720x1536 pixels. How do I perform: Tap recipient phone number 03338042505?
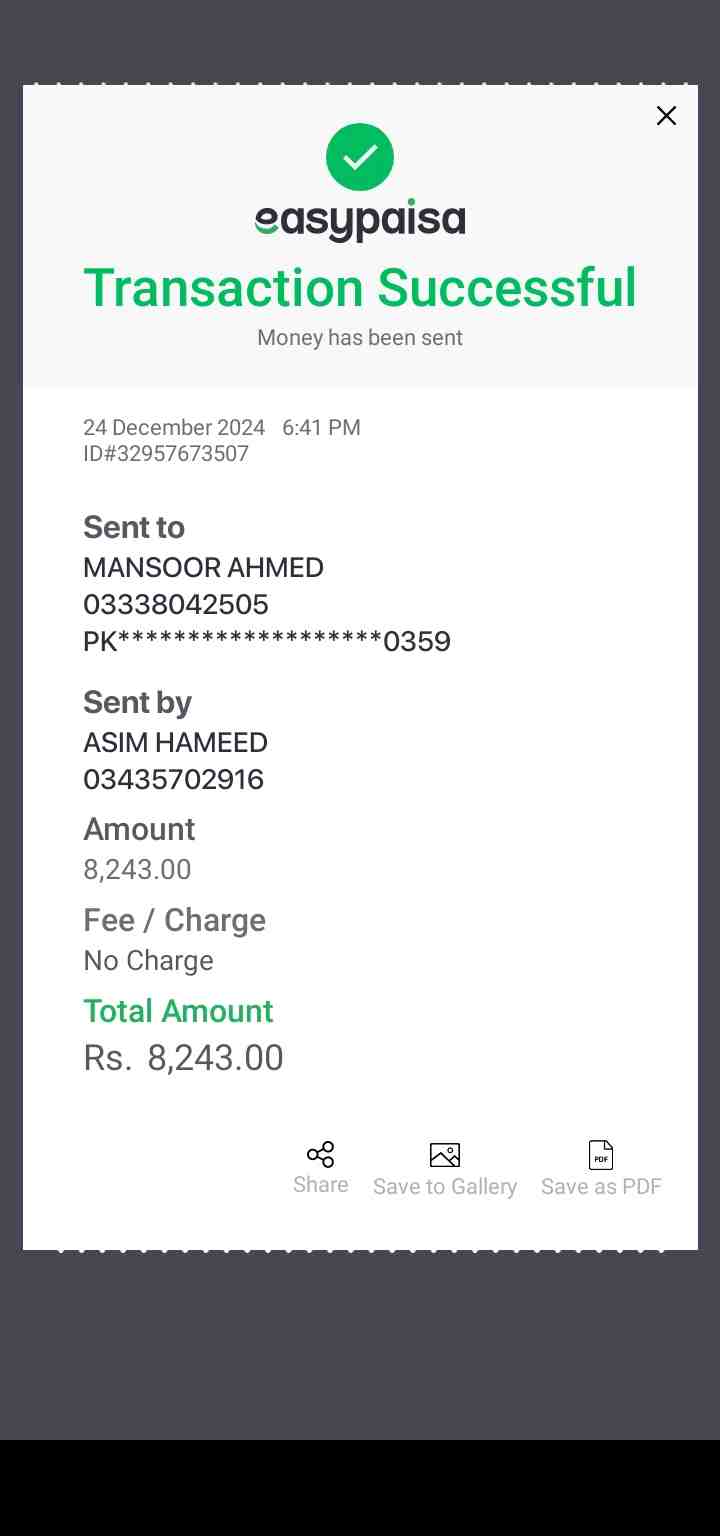coord(176,604)
